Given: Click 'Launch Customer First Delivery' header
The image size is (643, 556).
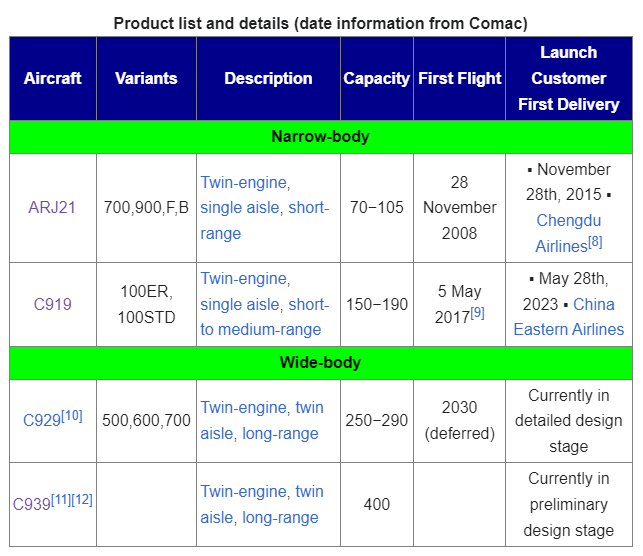Looking at the screenshot, I should click(569, 78).
